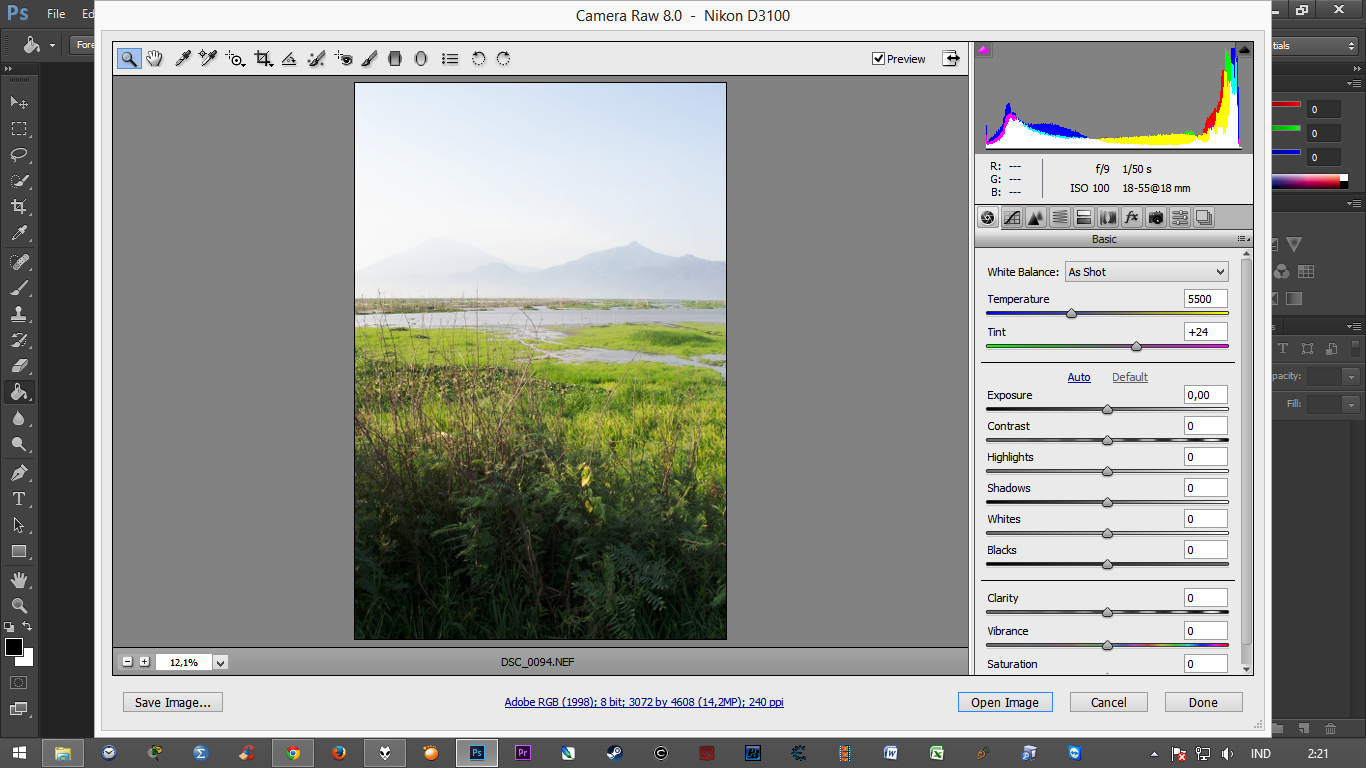Click the Auto tone adjustment link
The image size is (1366, 768).
[1079, 377]
